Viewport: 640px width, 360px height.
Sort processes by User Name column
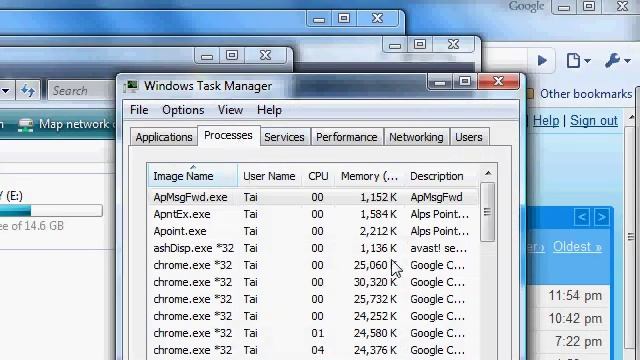[269, 176]
